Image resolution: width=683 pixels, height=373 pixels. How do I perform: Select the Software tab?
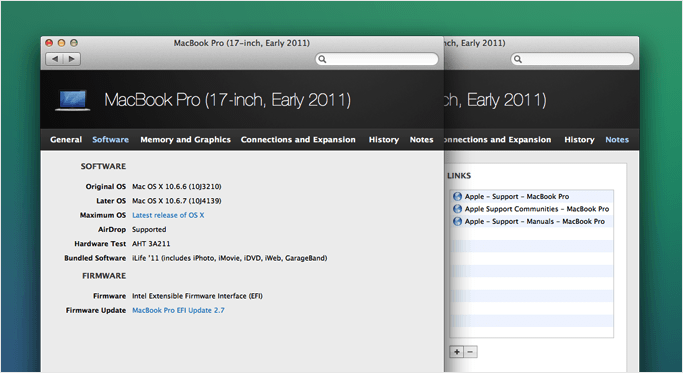coord(110,139)
